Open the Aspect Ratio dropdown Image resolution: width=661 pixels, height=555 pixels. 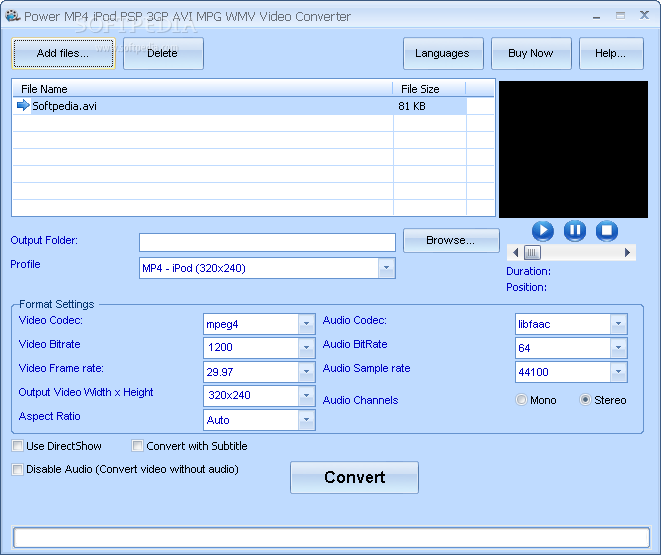pos(306,420)
